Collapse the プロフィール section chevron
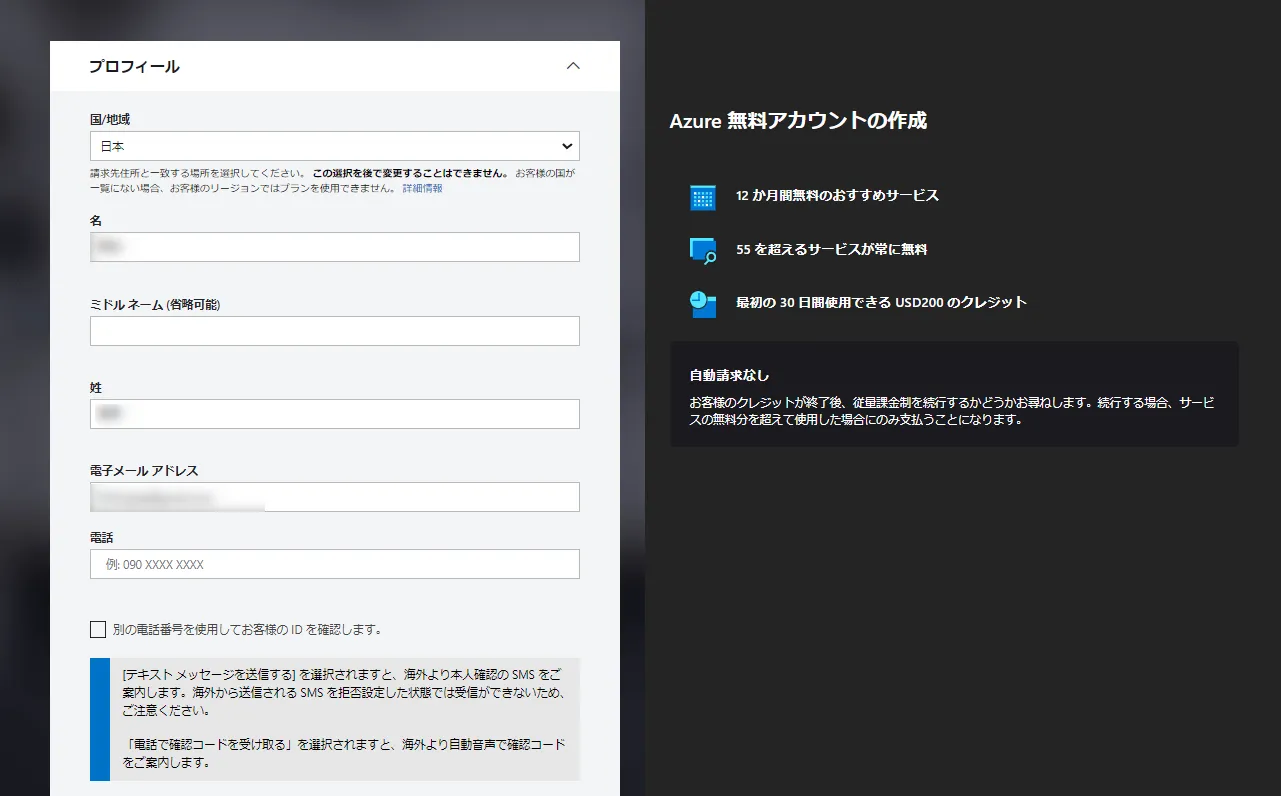Screen dimensions: 1281x796 pyautogui.click(x=573, y=66)
